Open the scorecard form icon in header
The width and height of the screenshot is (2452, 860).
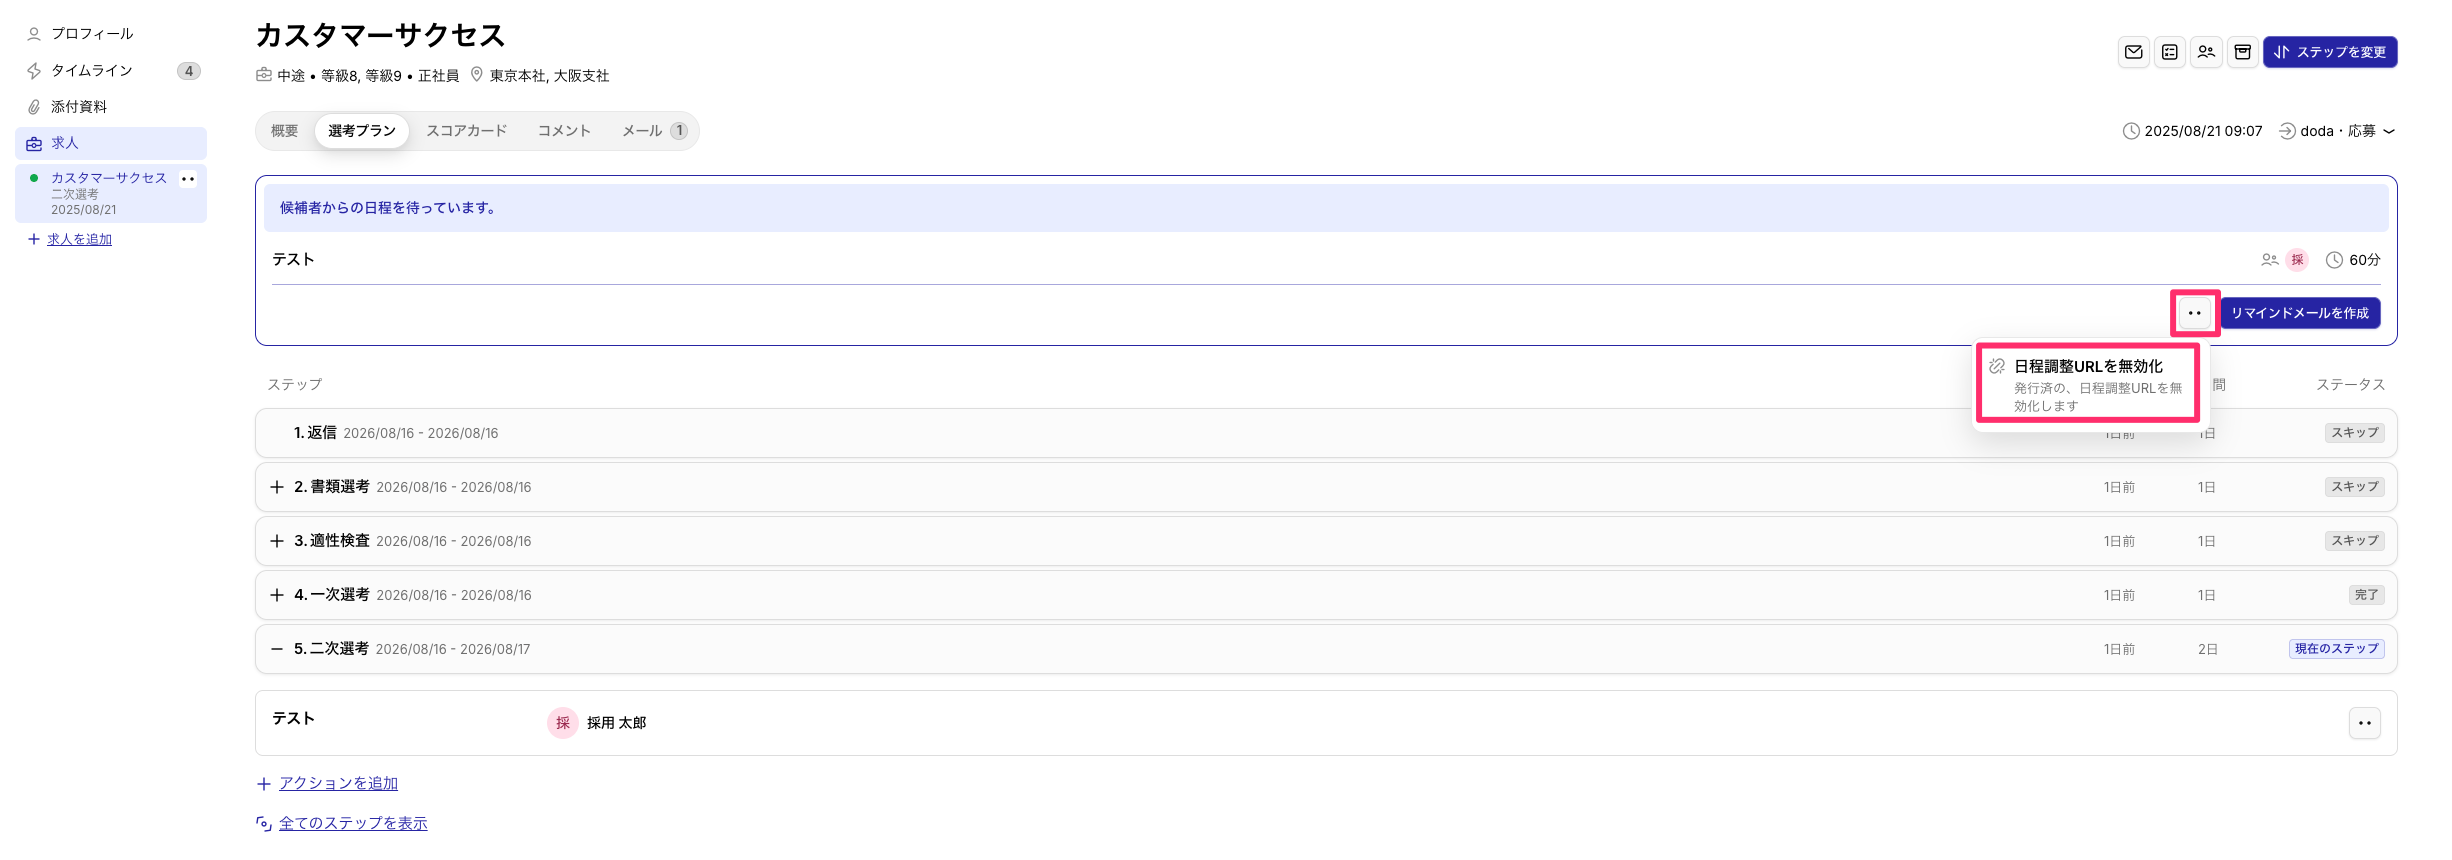pyautogui.click(x=2169, y=52)
